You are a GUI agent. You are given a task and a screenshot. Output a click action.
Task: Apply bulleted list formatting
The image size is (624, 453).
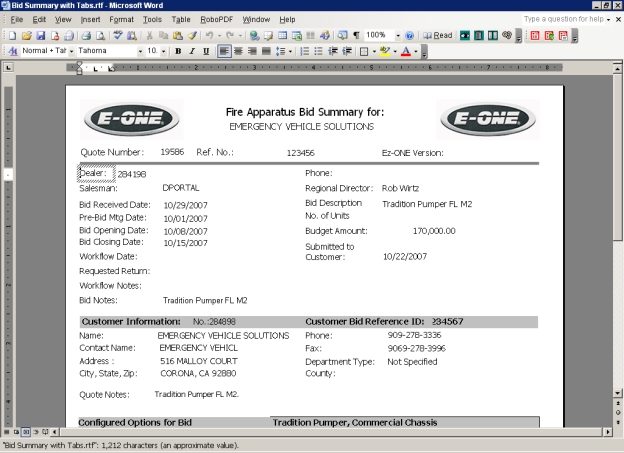click(x=318, y=51)
